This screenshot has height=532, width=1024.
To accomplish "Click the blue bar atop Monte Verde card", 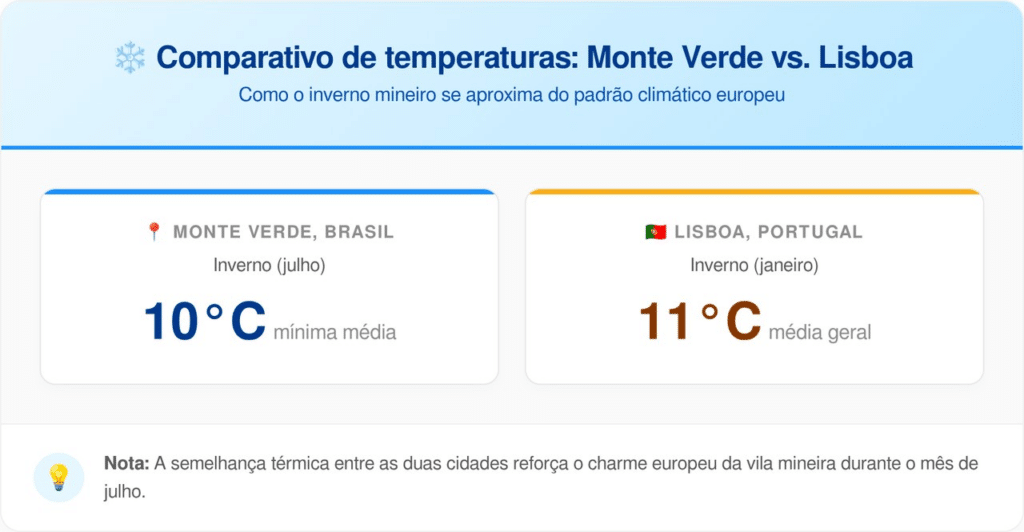I will (269, 191).
